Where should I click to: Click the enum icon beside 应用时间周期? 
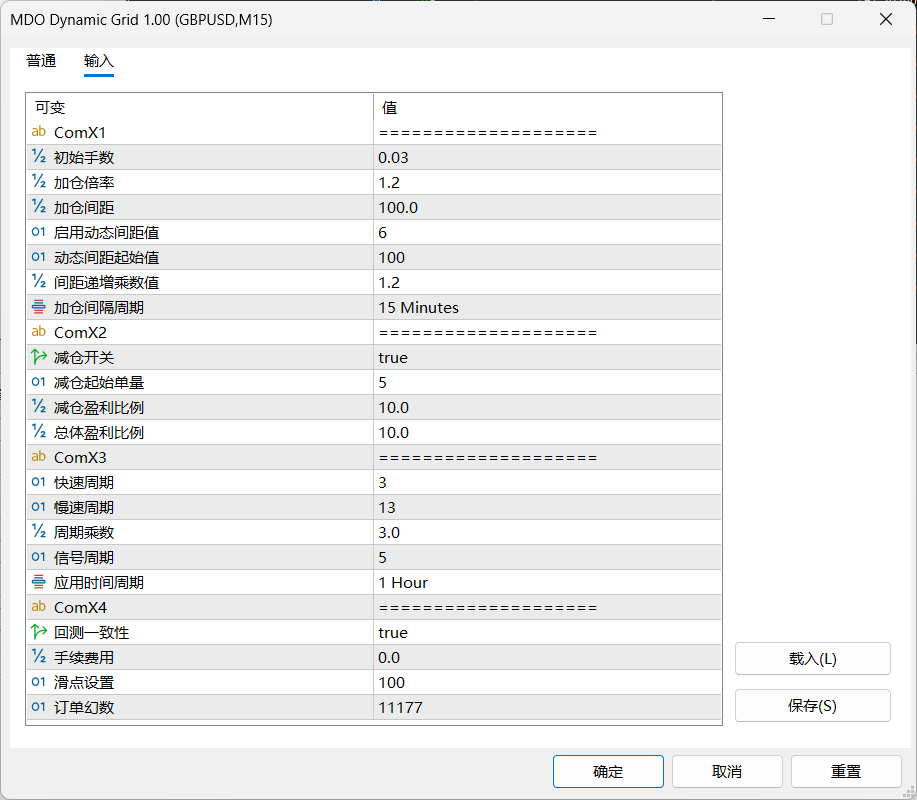pos(39,582)
